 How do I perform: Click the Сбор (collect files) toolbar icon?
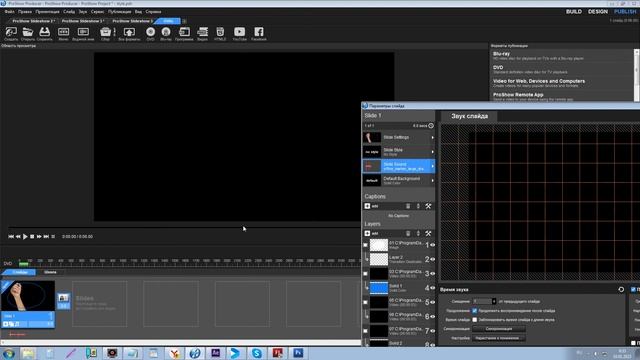(x=105, y=32)
